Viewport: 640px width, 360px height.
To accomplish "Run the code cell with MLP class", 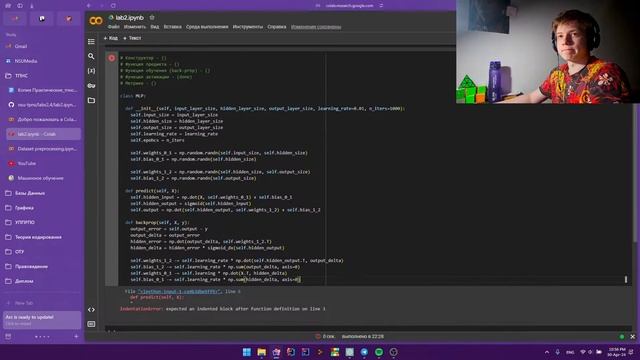I will (x=111, y=58).
